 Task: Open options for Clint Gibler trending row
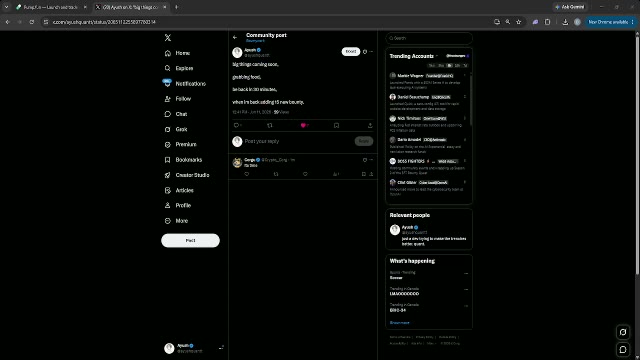coord(464,182)
